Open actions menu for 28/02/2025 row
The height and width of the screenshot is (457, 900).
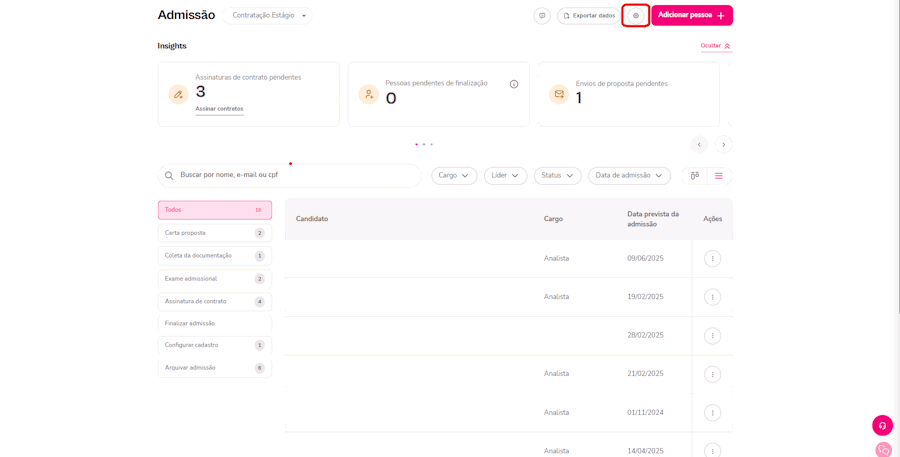click(712, 336)
